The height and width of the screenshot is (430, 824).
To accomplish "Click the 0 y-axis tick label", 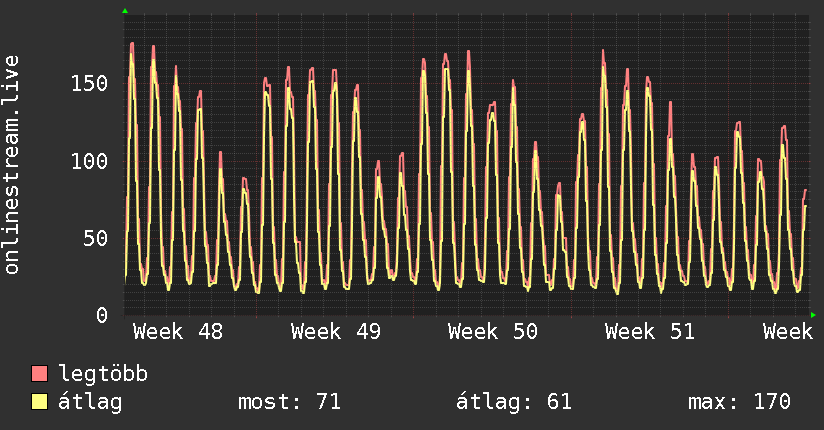I will click(101, 315).
